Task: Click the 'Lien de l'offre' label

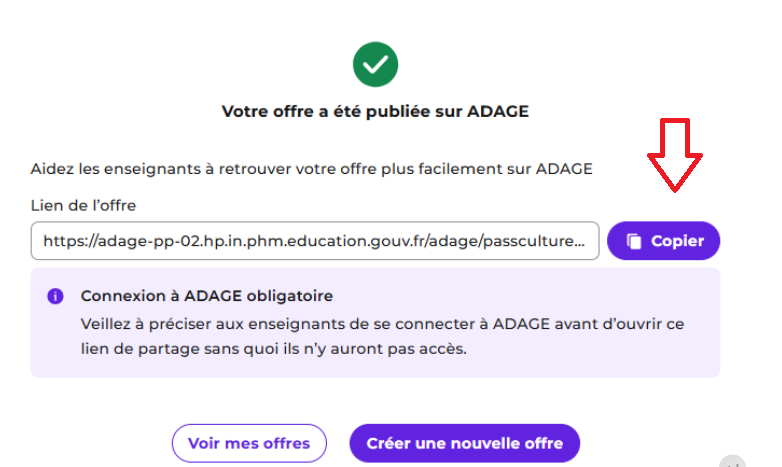Action: [x=83, y=206]
